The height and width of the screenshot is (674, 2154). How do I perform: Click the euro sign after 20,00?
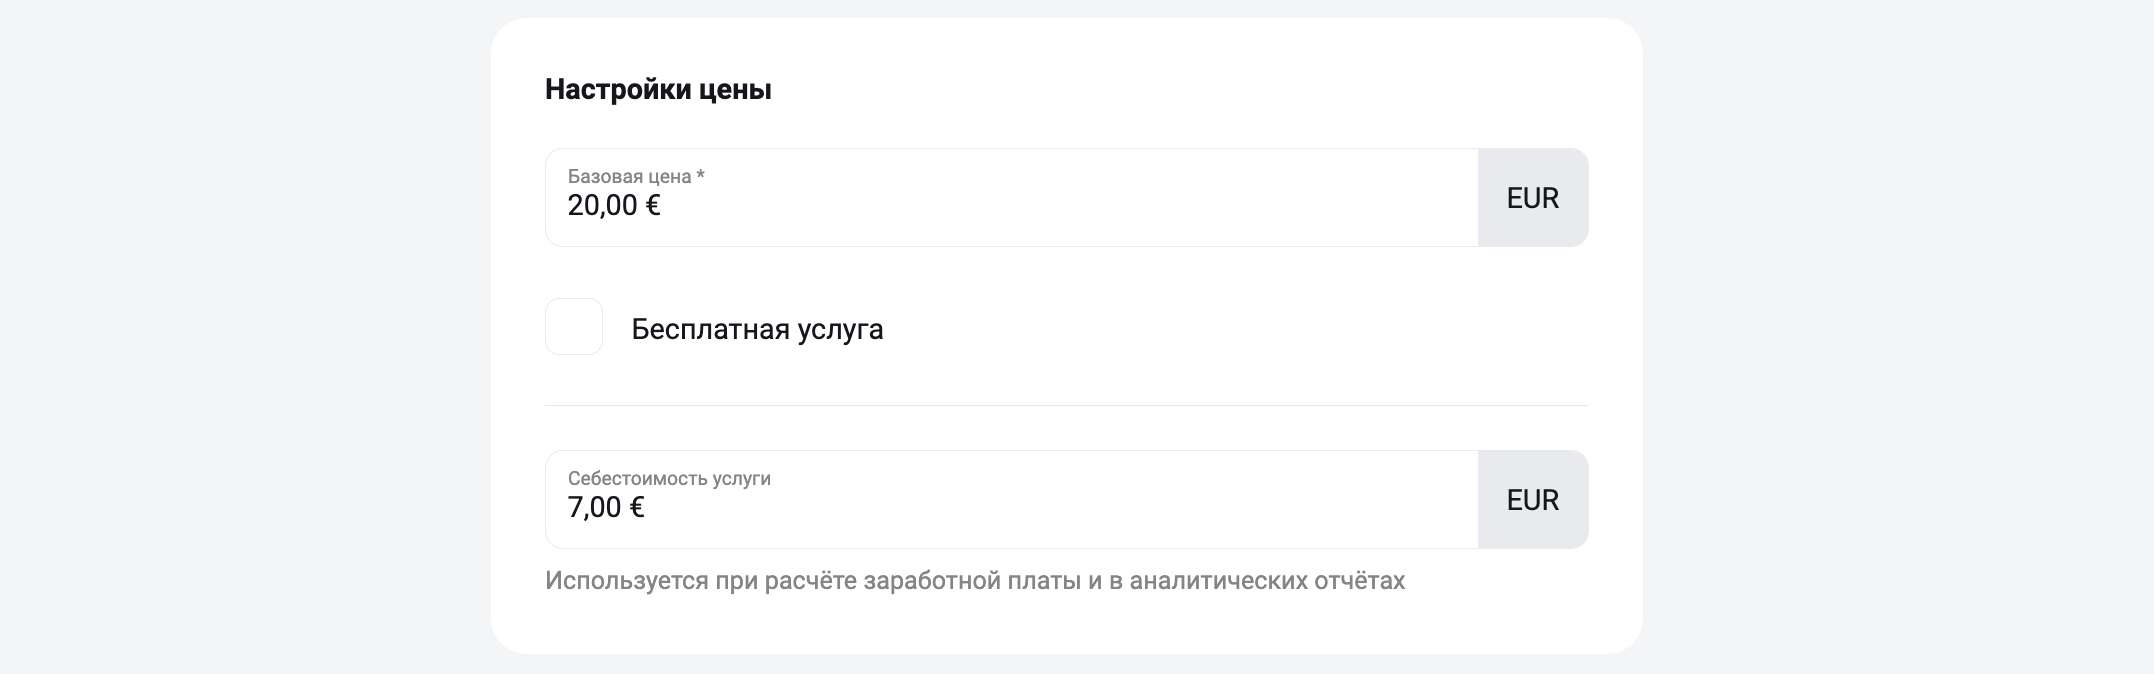pyautogui.click(x=653, y=206)
